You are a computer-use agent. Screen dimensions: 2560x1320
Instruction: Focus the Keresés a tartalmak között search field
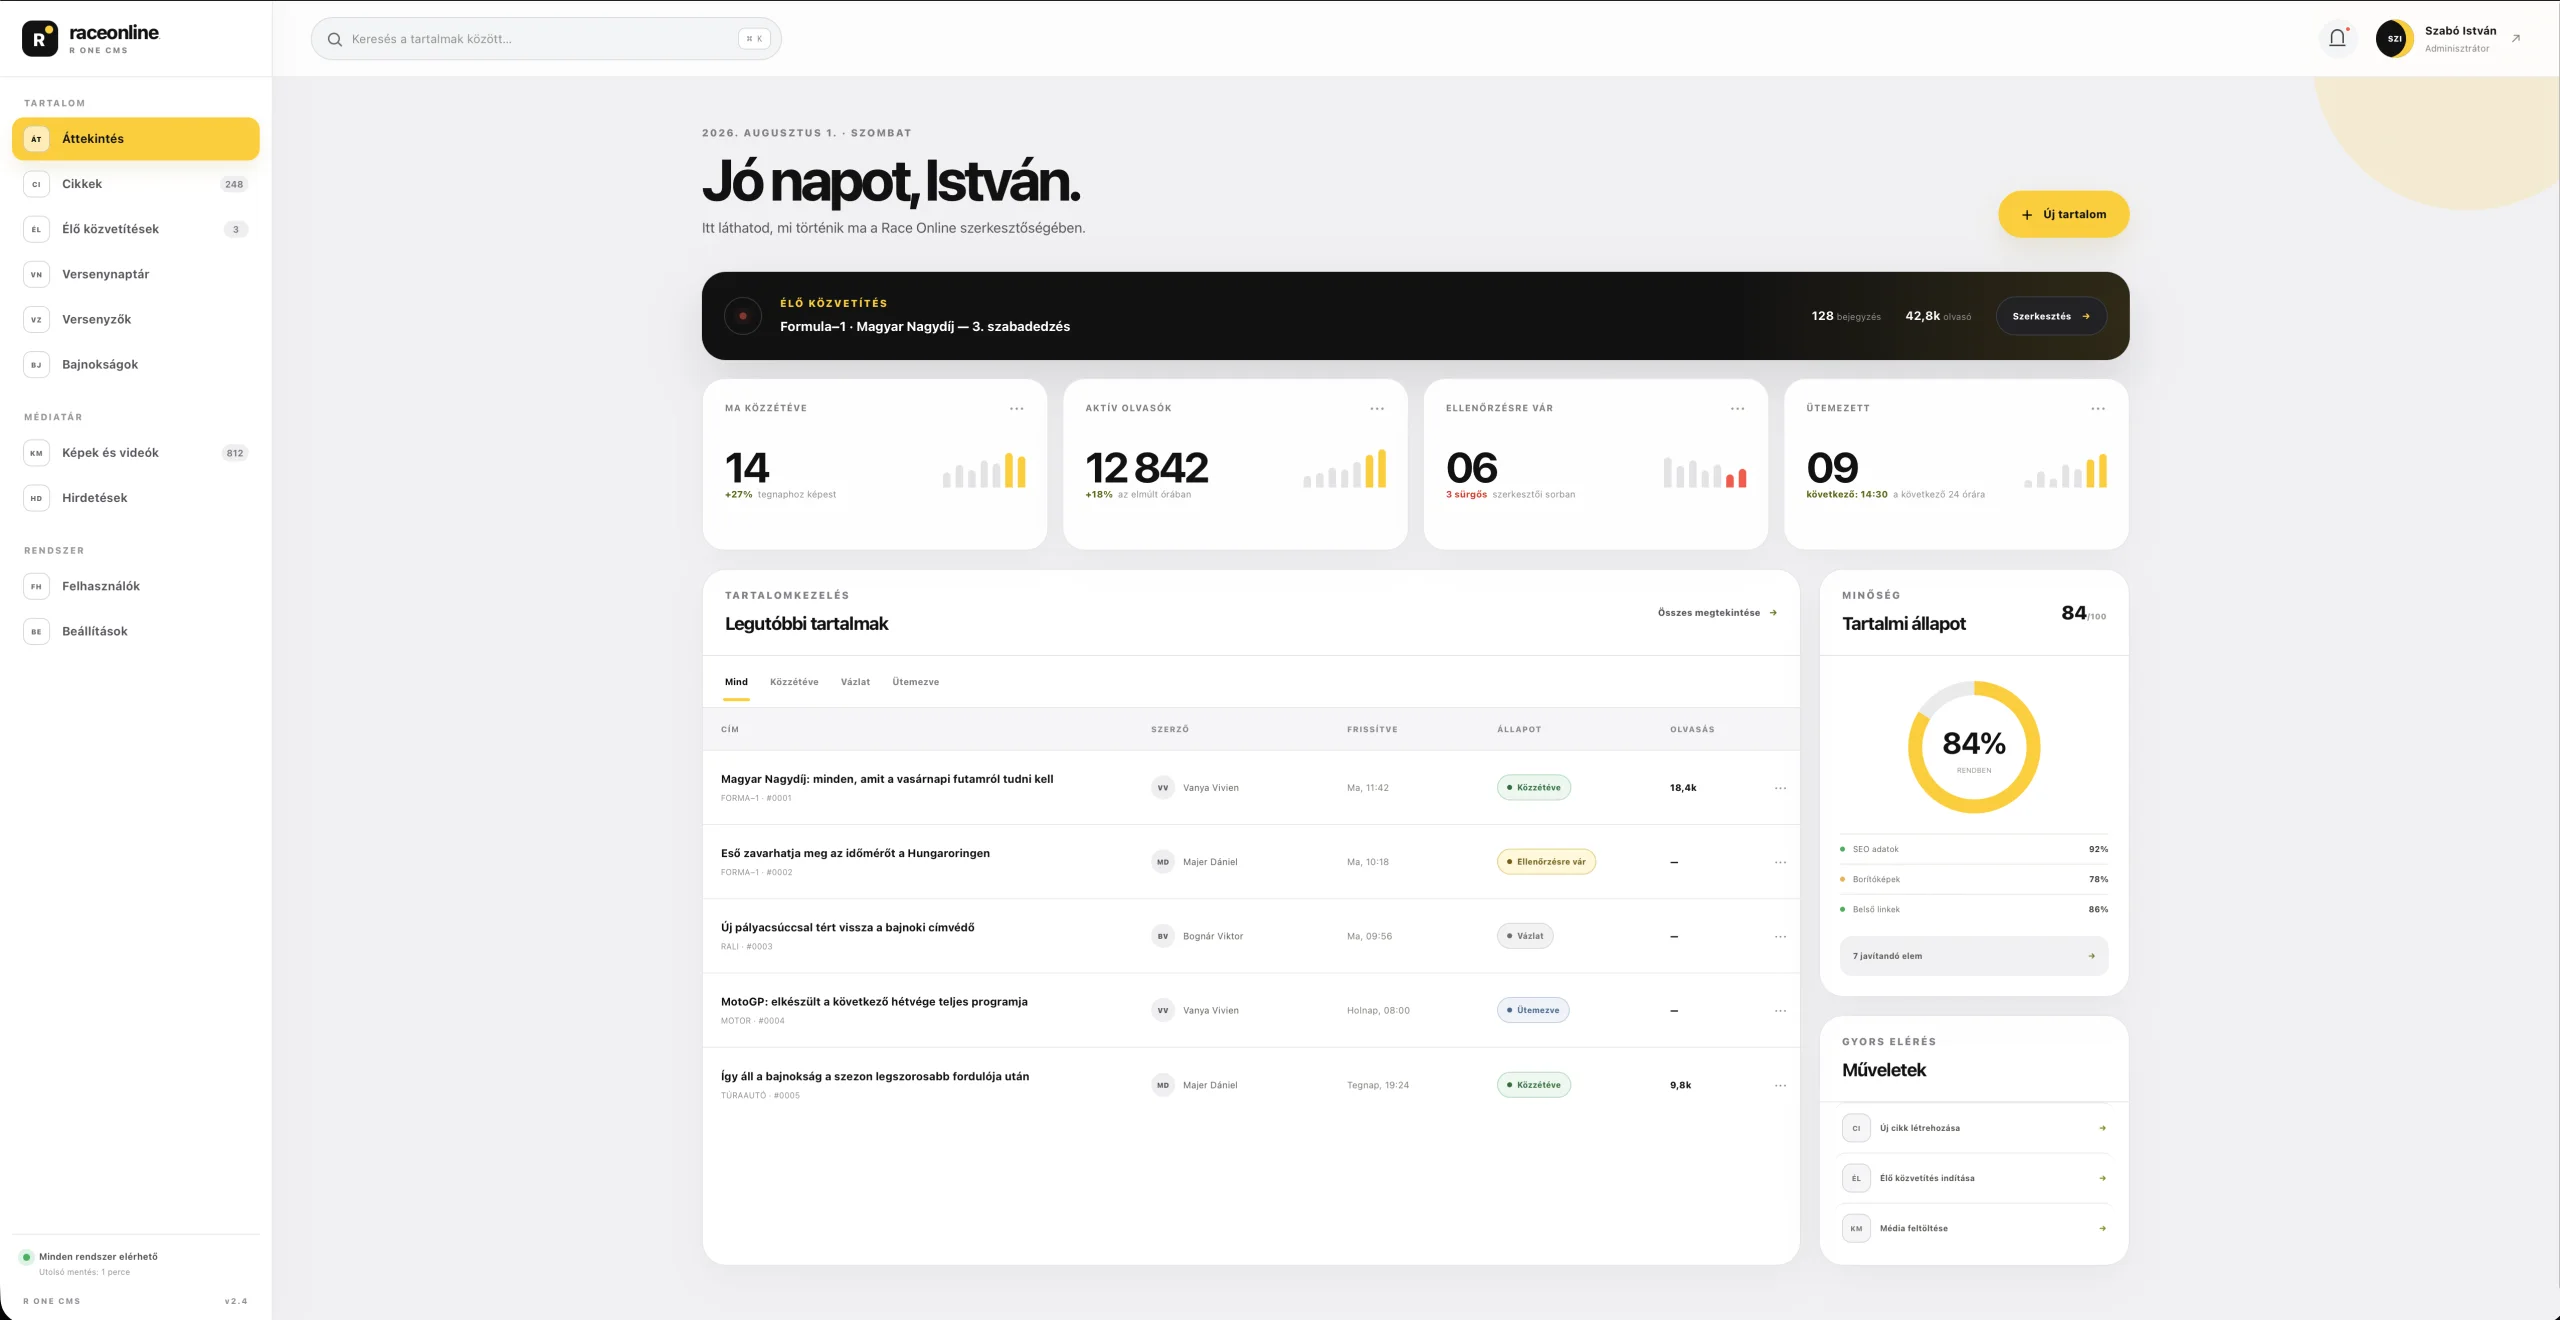point(546,39)
